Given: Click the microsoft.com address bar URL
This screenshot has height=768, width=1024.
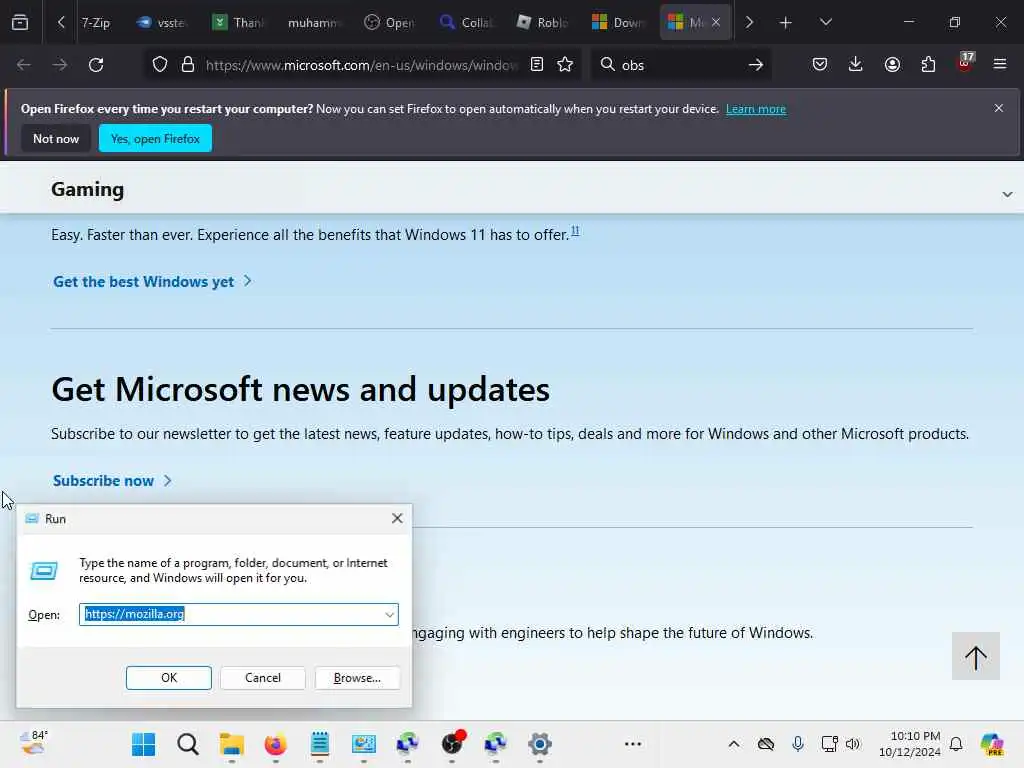Looking at the screenshot, I should point(361,65).
